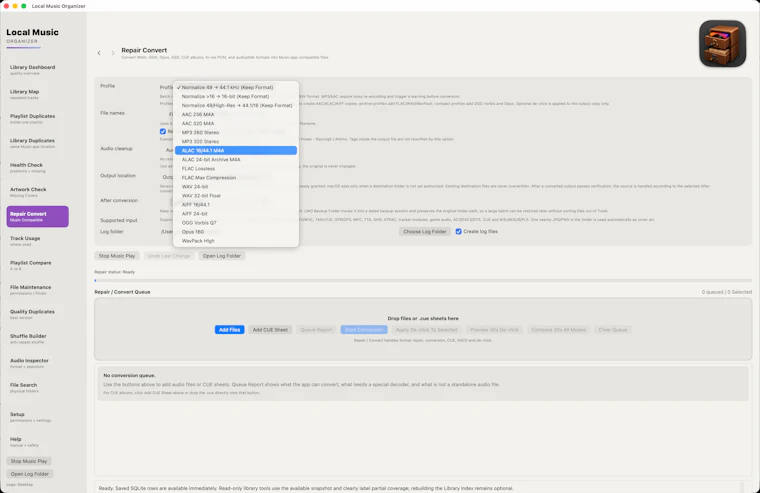Select the FLAC Lossless profile
This screenshot has width=760, height=493.
coord(236,169)
